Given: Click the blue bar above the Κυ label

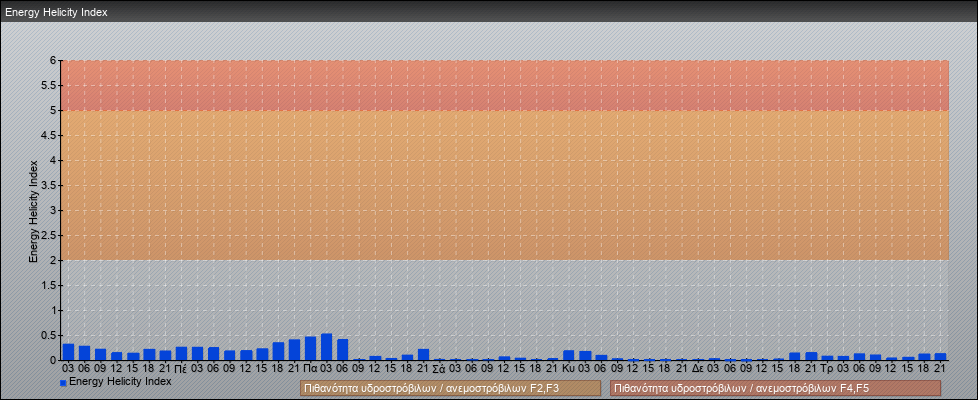Looking at the screenshot, I should 569,355.
